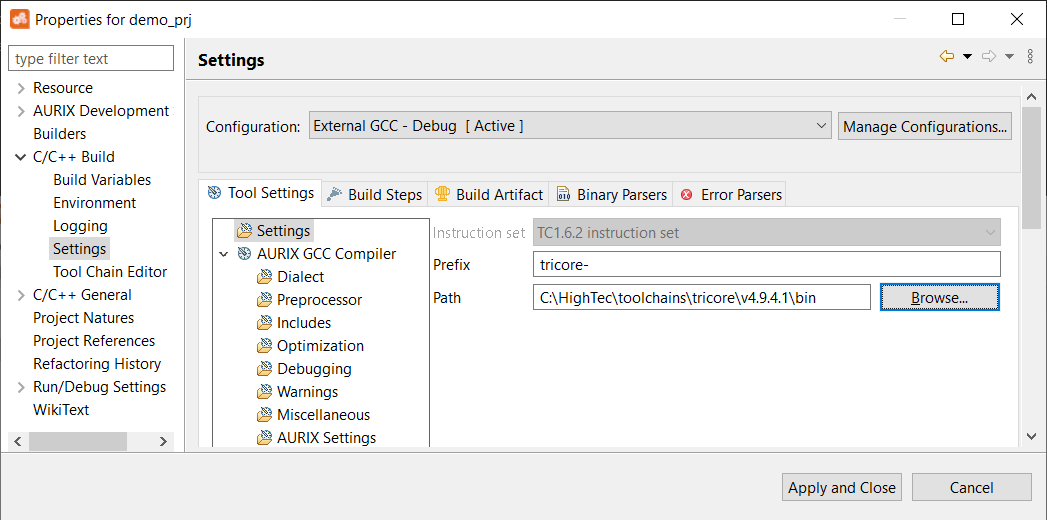Click the Includes option icon

265,322
